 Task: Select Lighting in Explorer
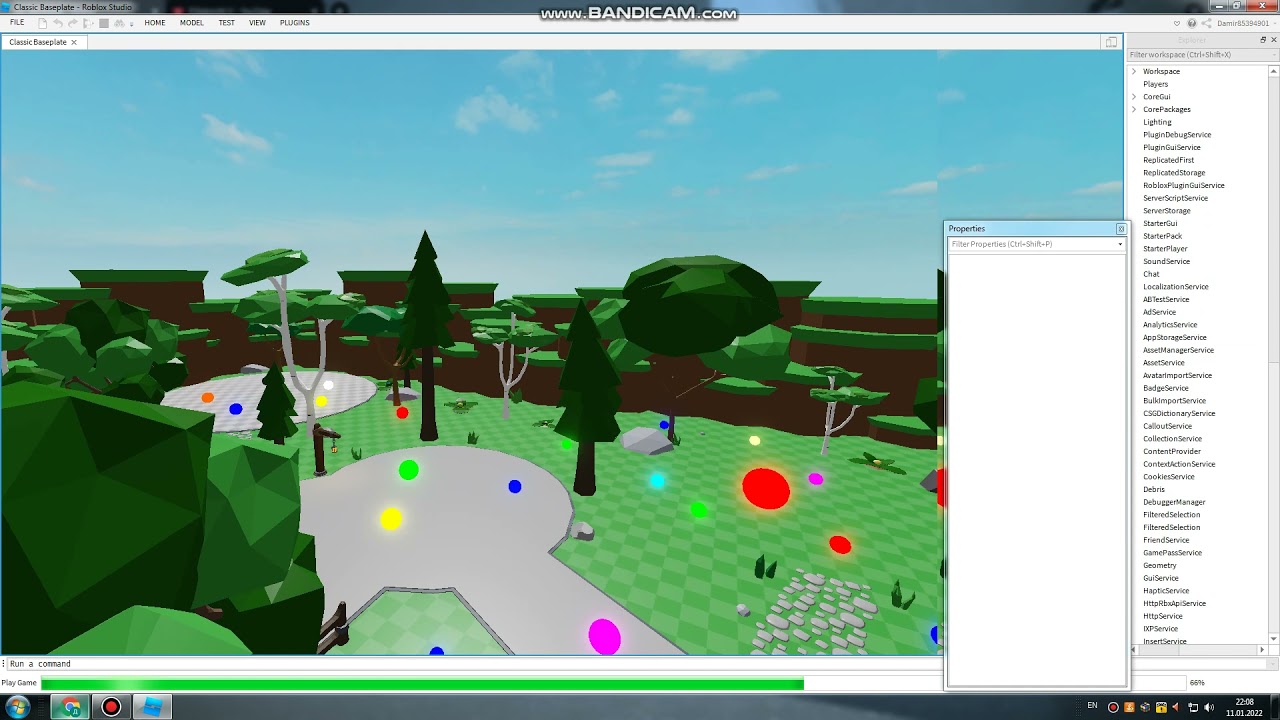[1157, 122]
